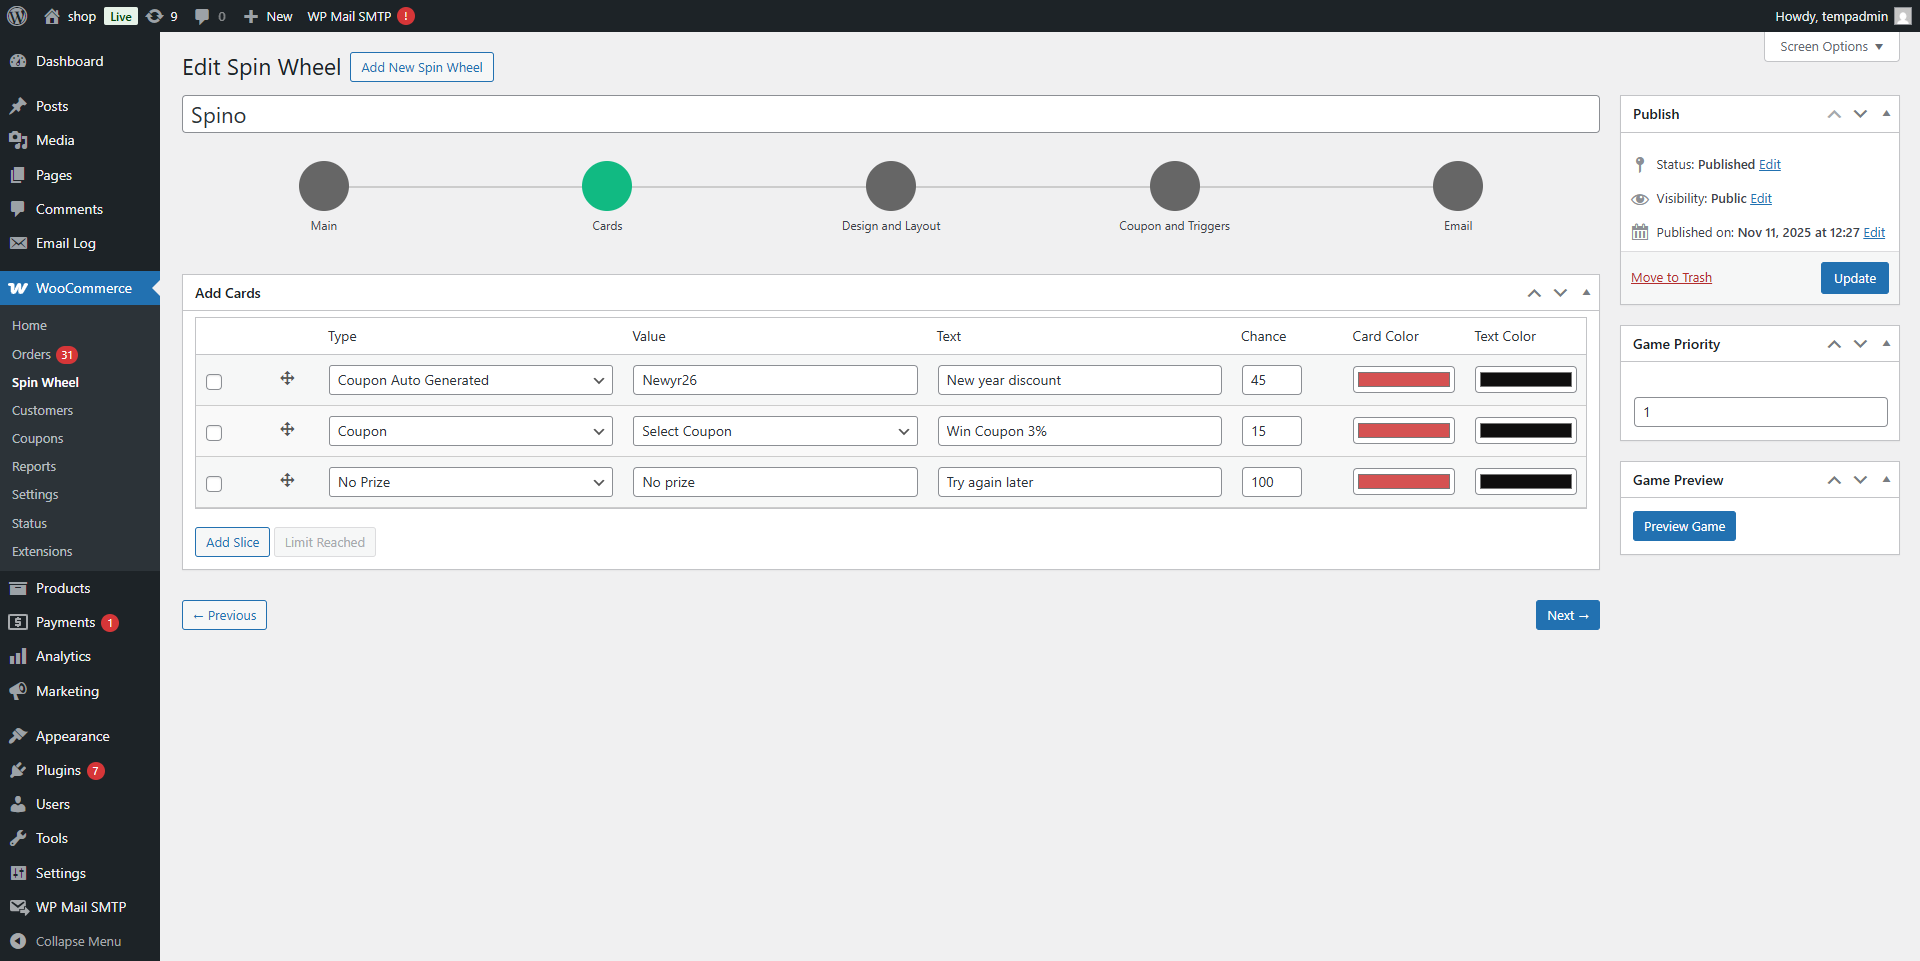The width and height of the screenshot is (1920, 961).
Task: Check the Coupon Auto Generated row checkbox
Action: pyautogui.click(x=214, y=382)
